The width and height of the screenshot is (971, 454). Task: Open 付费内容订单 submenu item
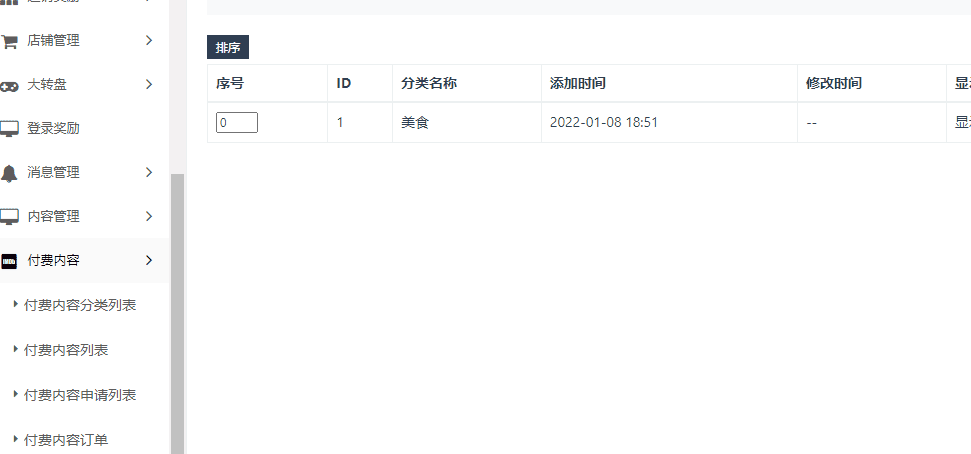coord(66,440)
